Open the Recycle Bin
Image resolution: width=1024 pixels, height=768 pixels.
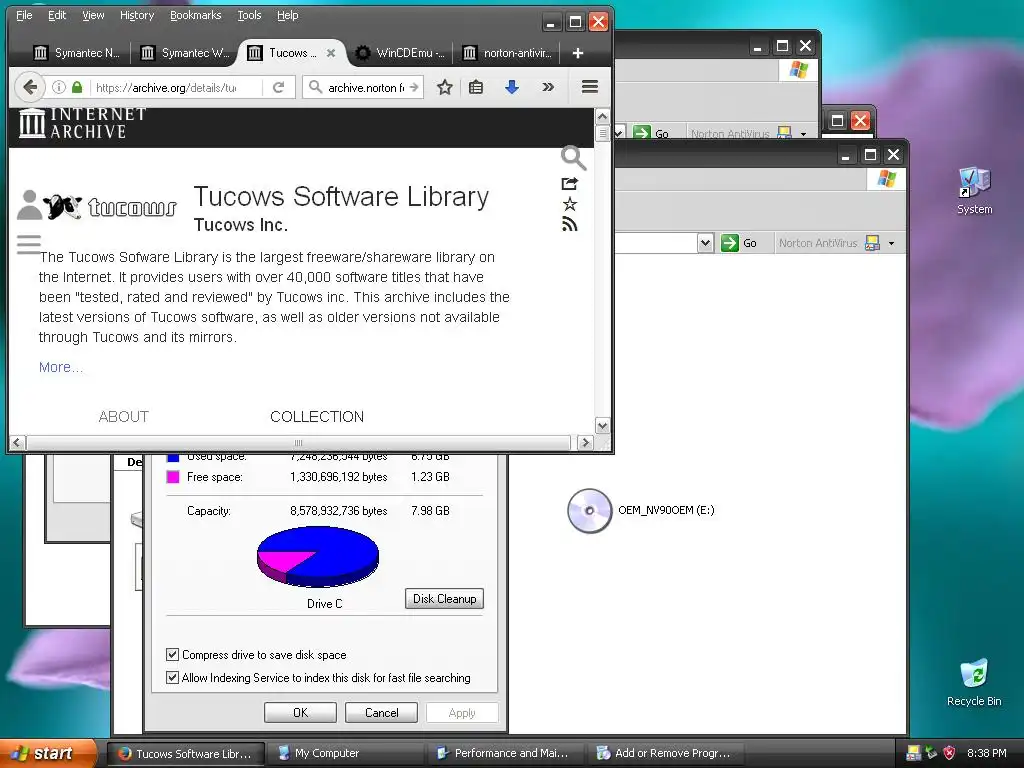click(x=974, y=682)
